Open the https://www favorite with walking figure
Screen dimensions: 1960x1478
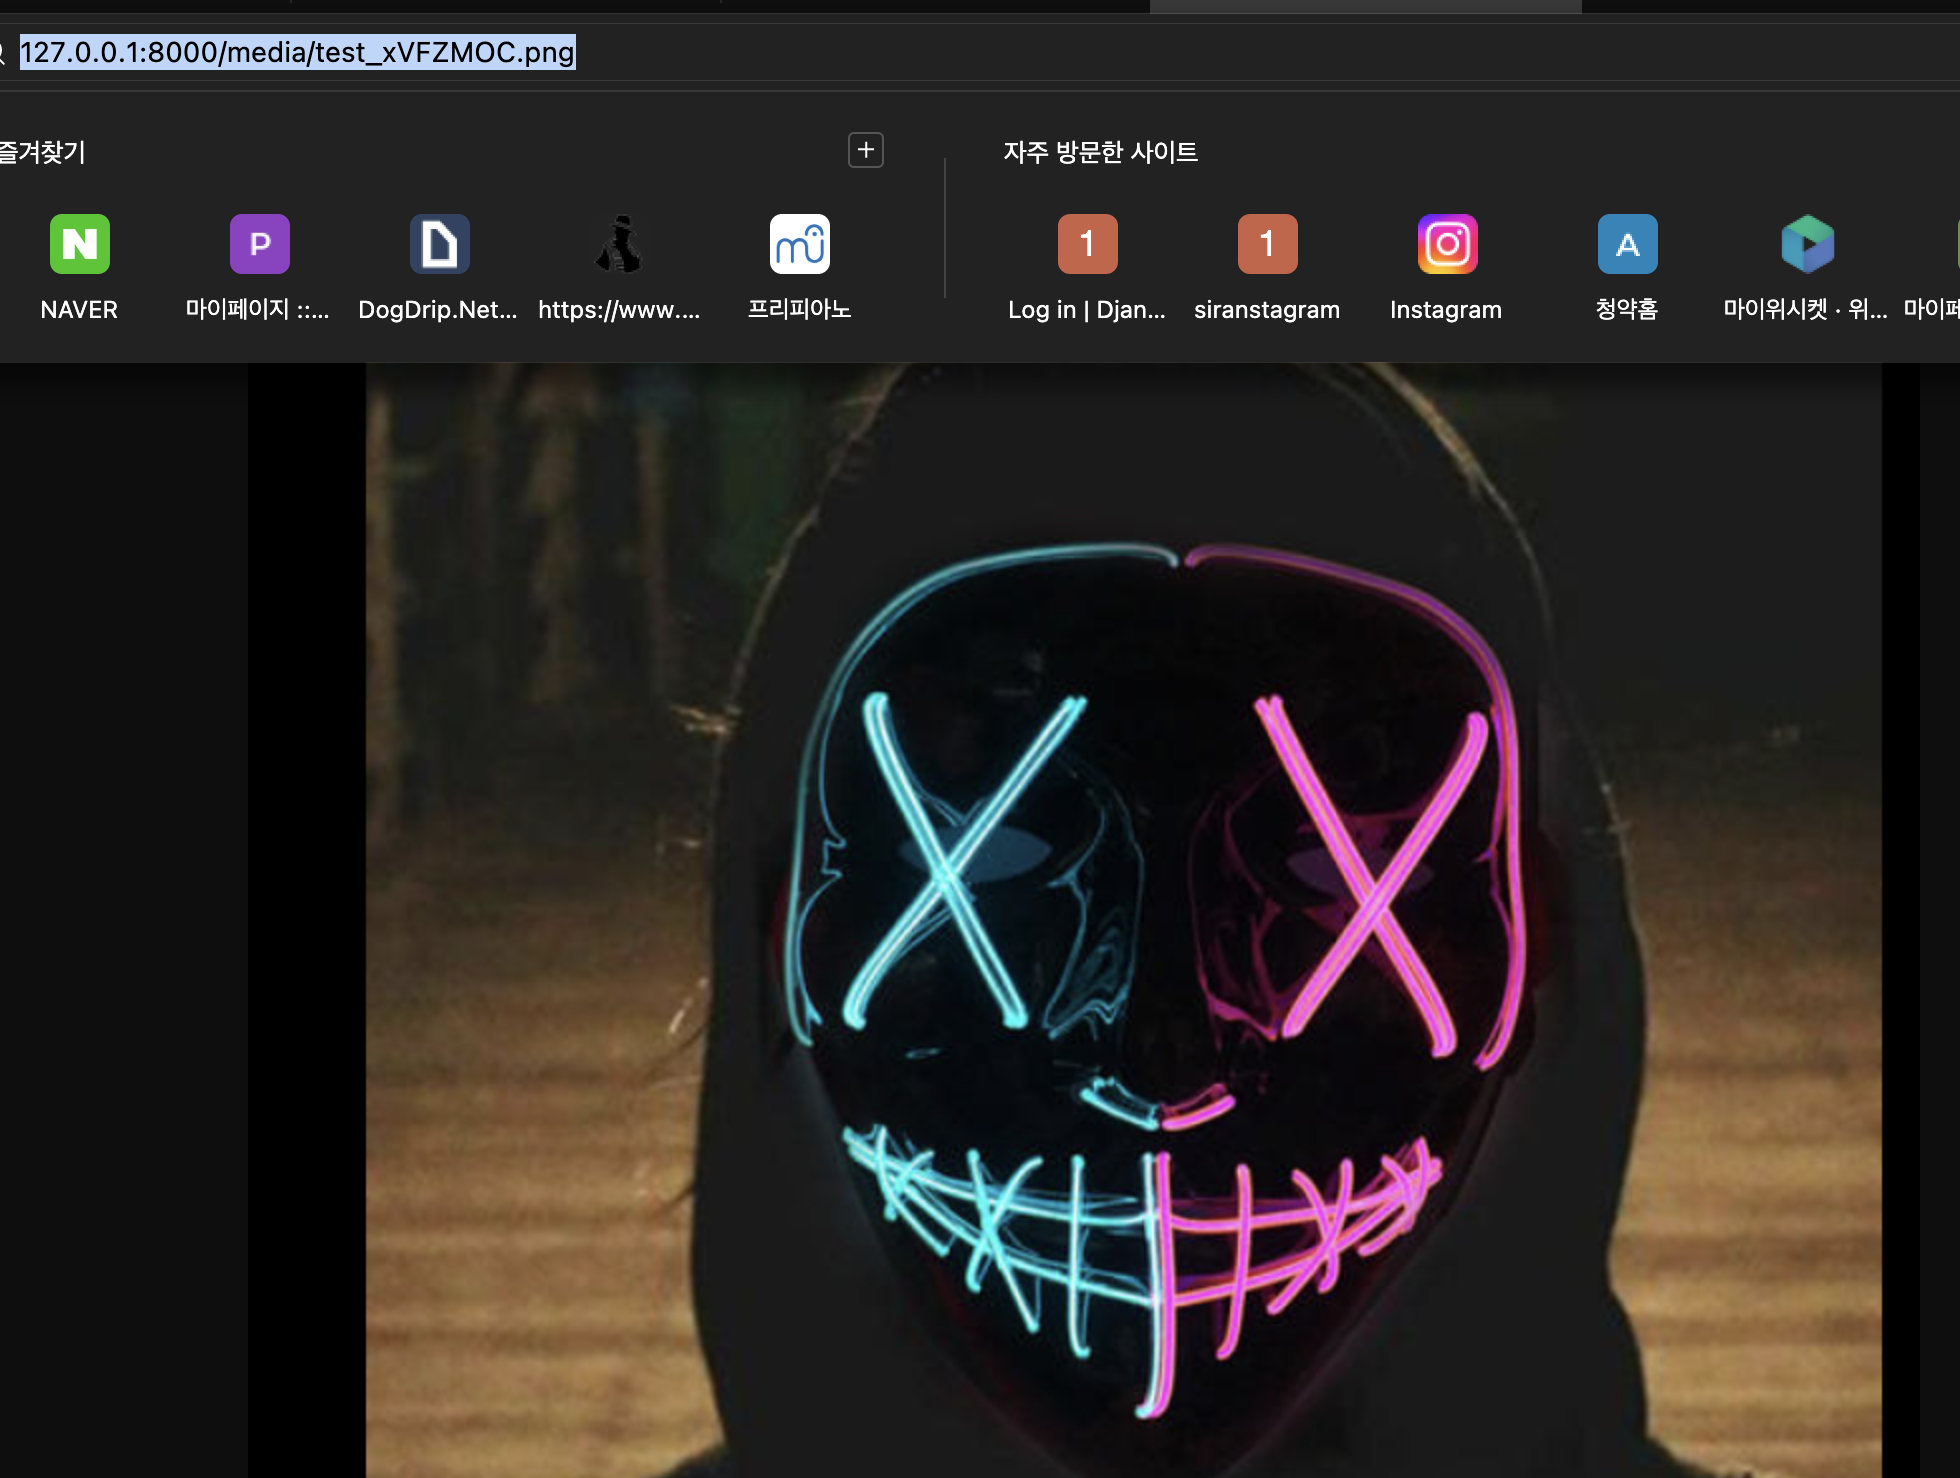(619, 244)
